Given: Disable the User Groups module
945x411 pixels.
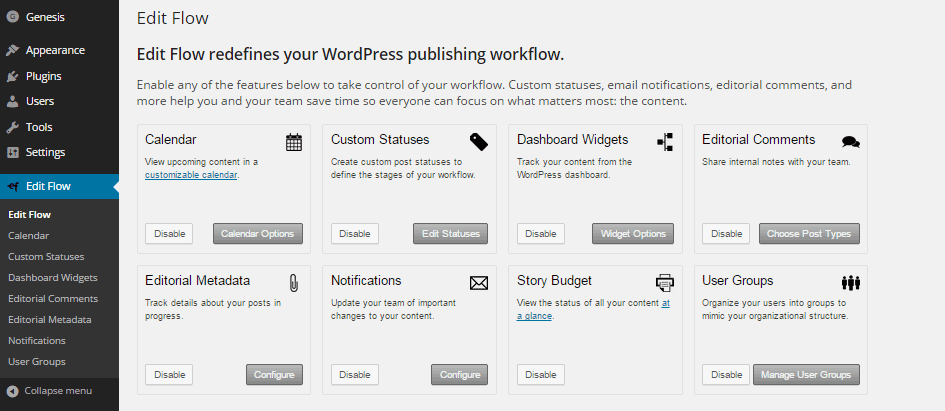Looking at the screenshot, I should click(x=726, y=375).
